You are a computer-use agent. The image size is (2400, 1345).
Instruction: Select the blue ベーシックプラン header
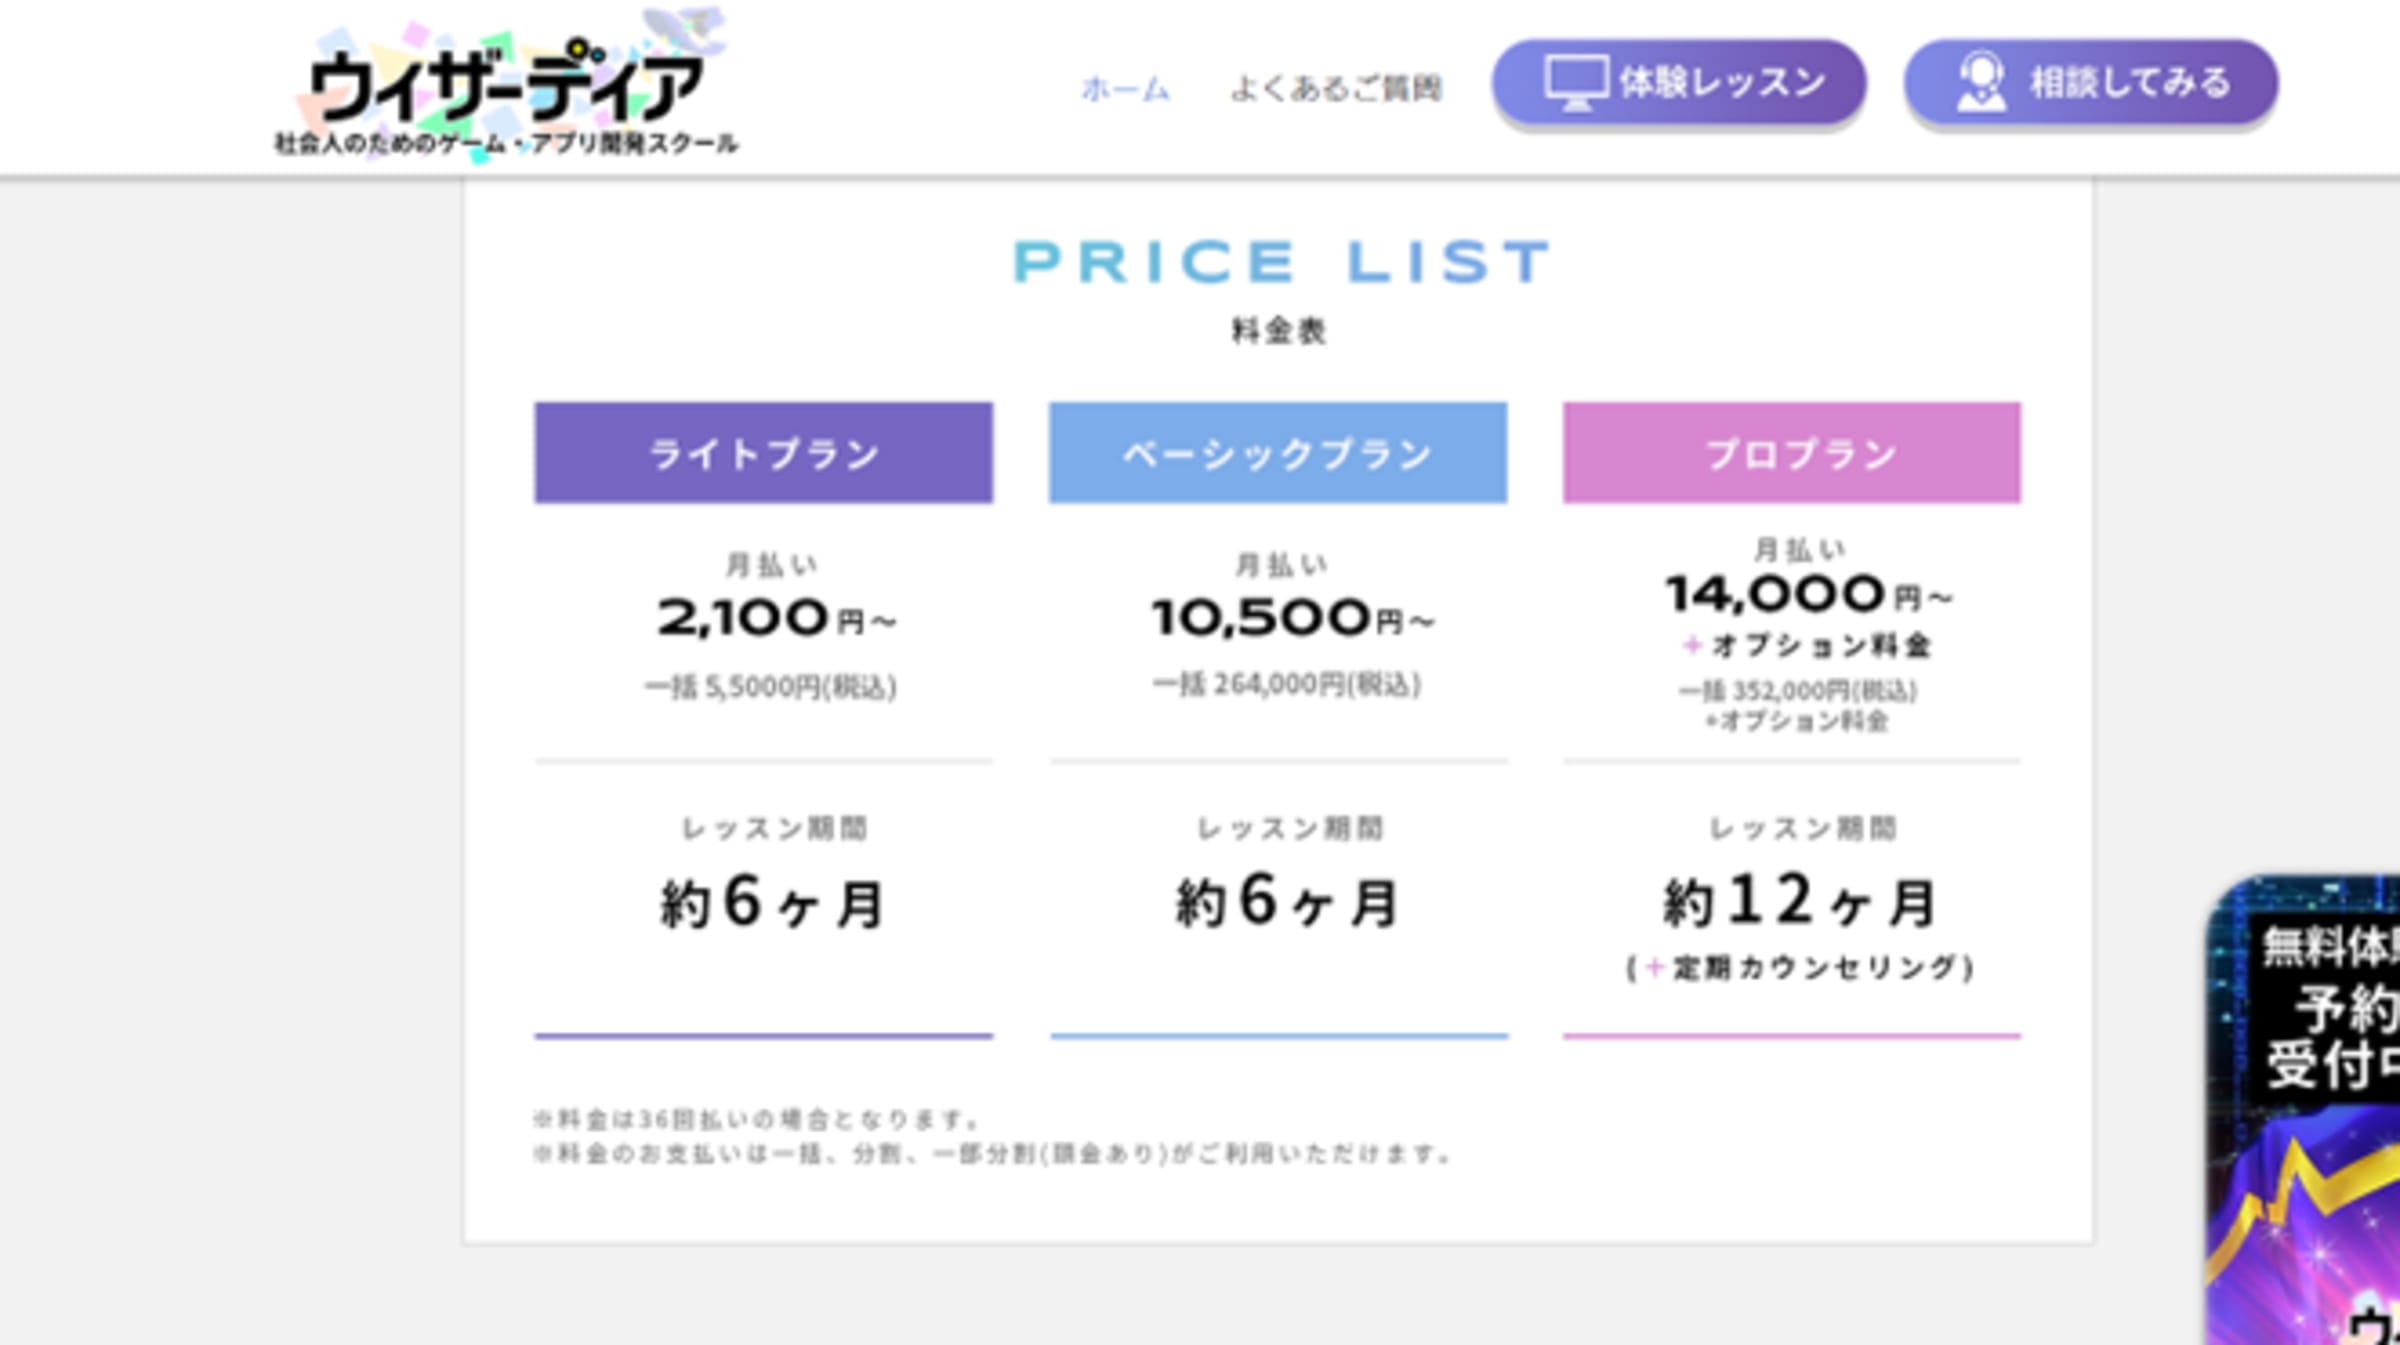coord(1278,453)
